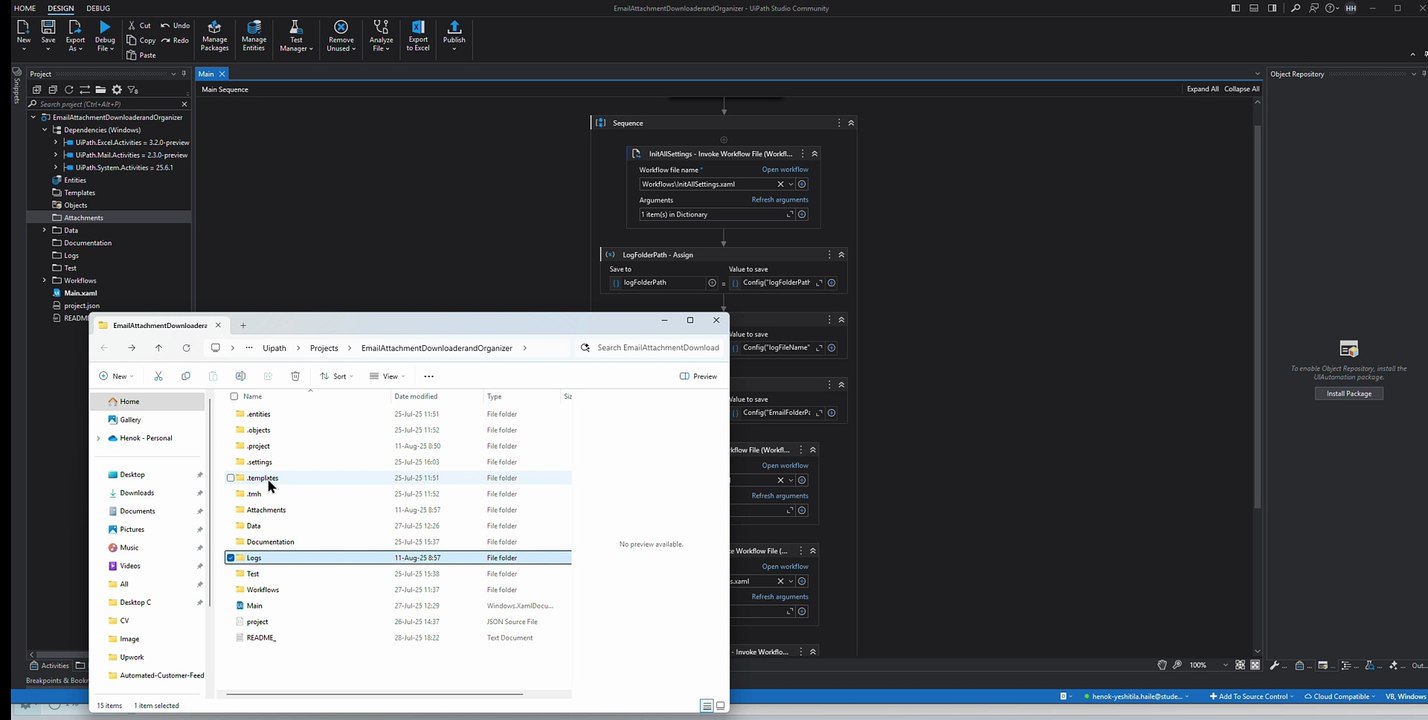Viewport: 1428px width, 720px height.
Task: Select the DESIGN ribbon tab
Action: coord(61,8)
